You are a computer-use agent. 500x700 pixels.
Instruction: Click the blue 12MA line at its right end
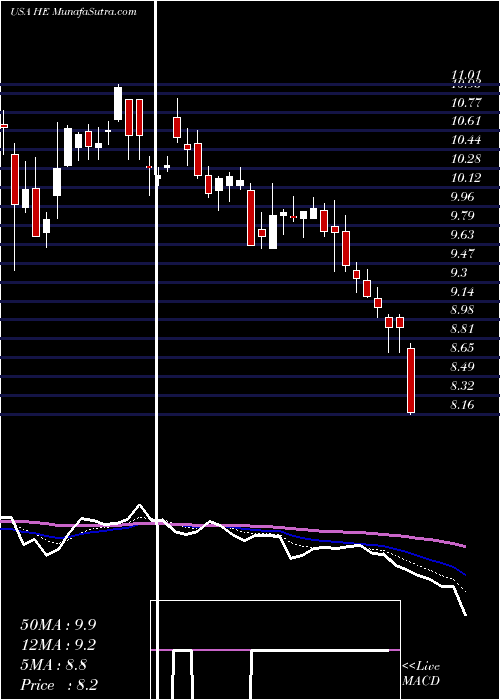[463, 573]
